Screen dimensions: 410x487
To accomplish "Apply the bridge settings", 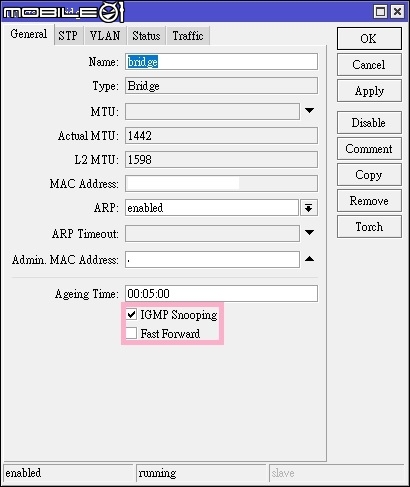I will (x=369, y=91).
